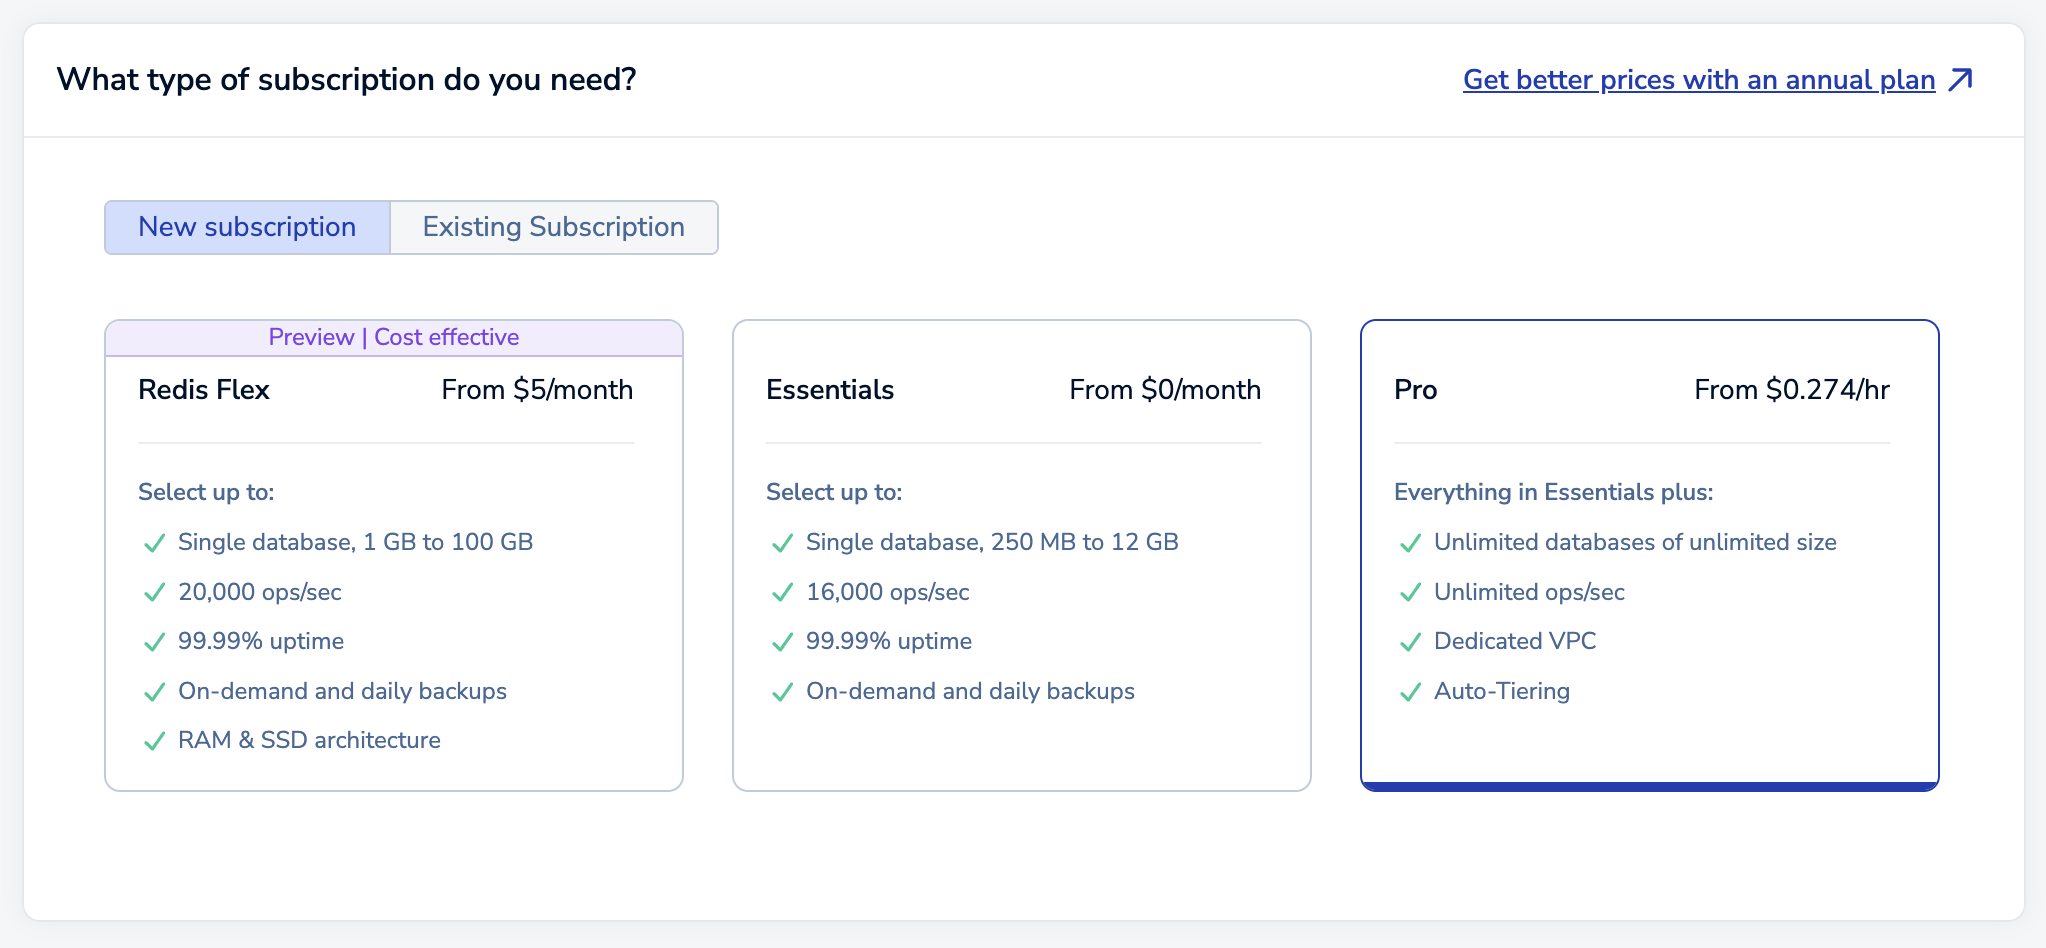
Task: Click checkmark next to 20,000 ops/sec
Action: tap(154, 593)
